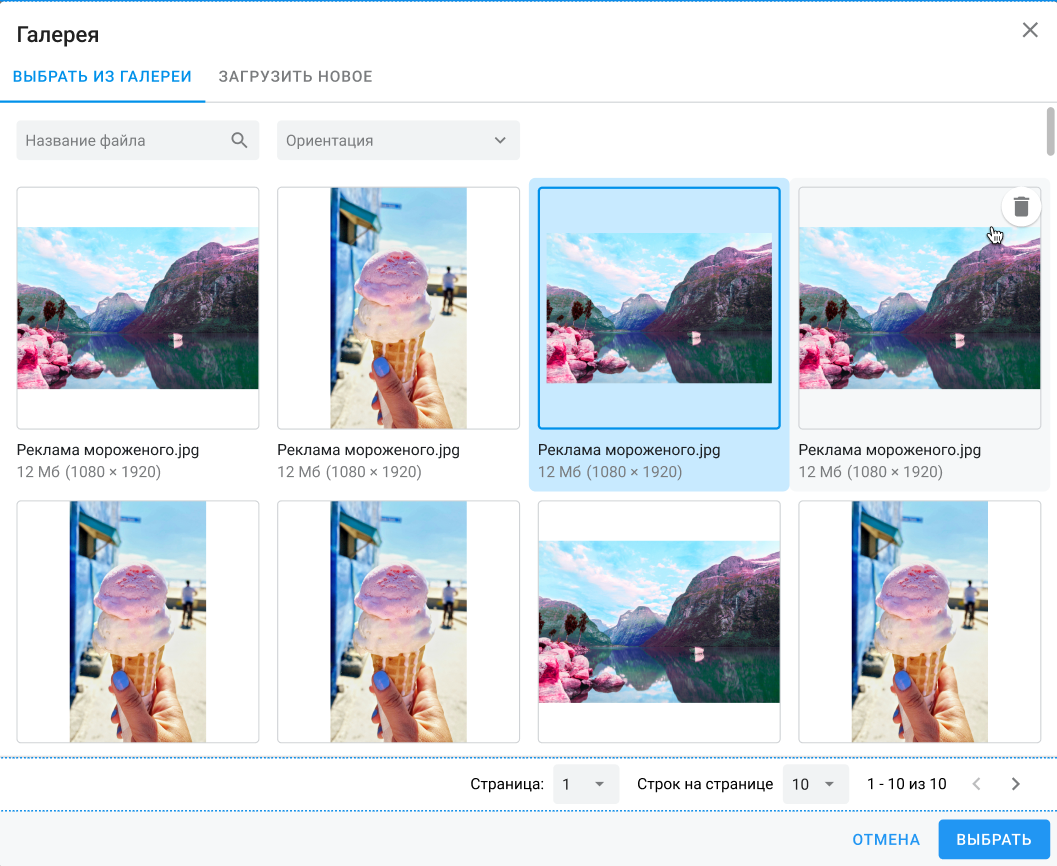1057x866 pixels.
Task: Click the gallery vertical scrollbar
Action: (x=1050, y=131)
